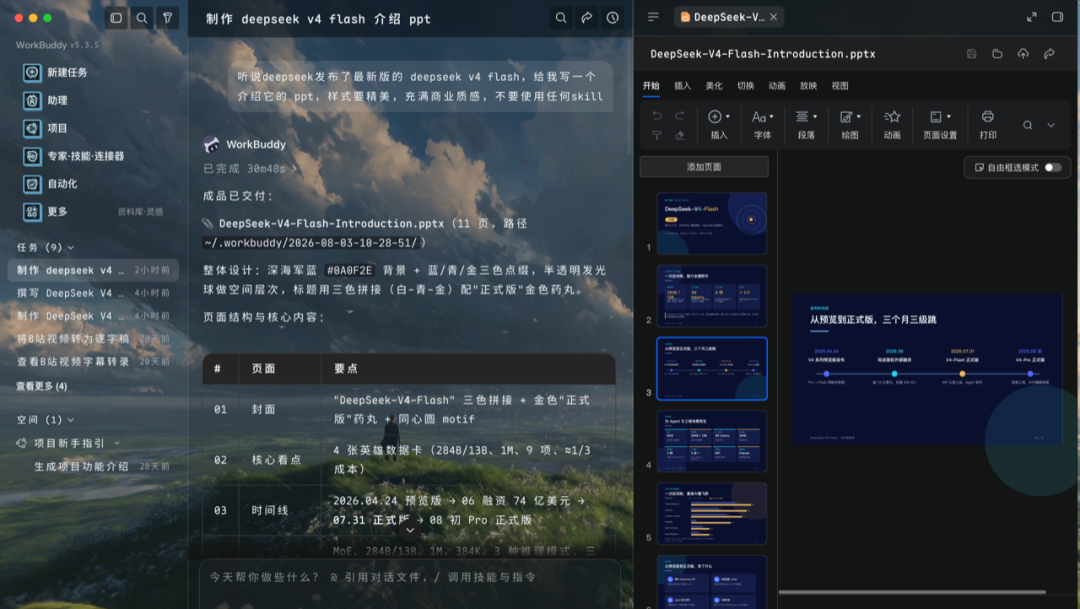Open the 插入 toolbar dropdown
This screenshot has height=609, width=1080.
click(718, 125)
